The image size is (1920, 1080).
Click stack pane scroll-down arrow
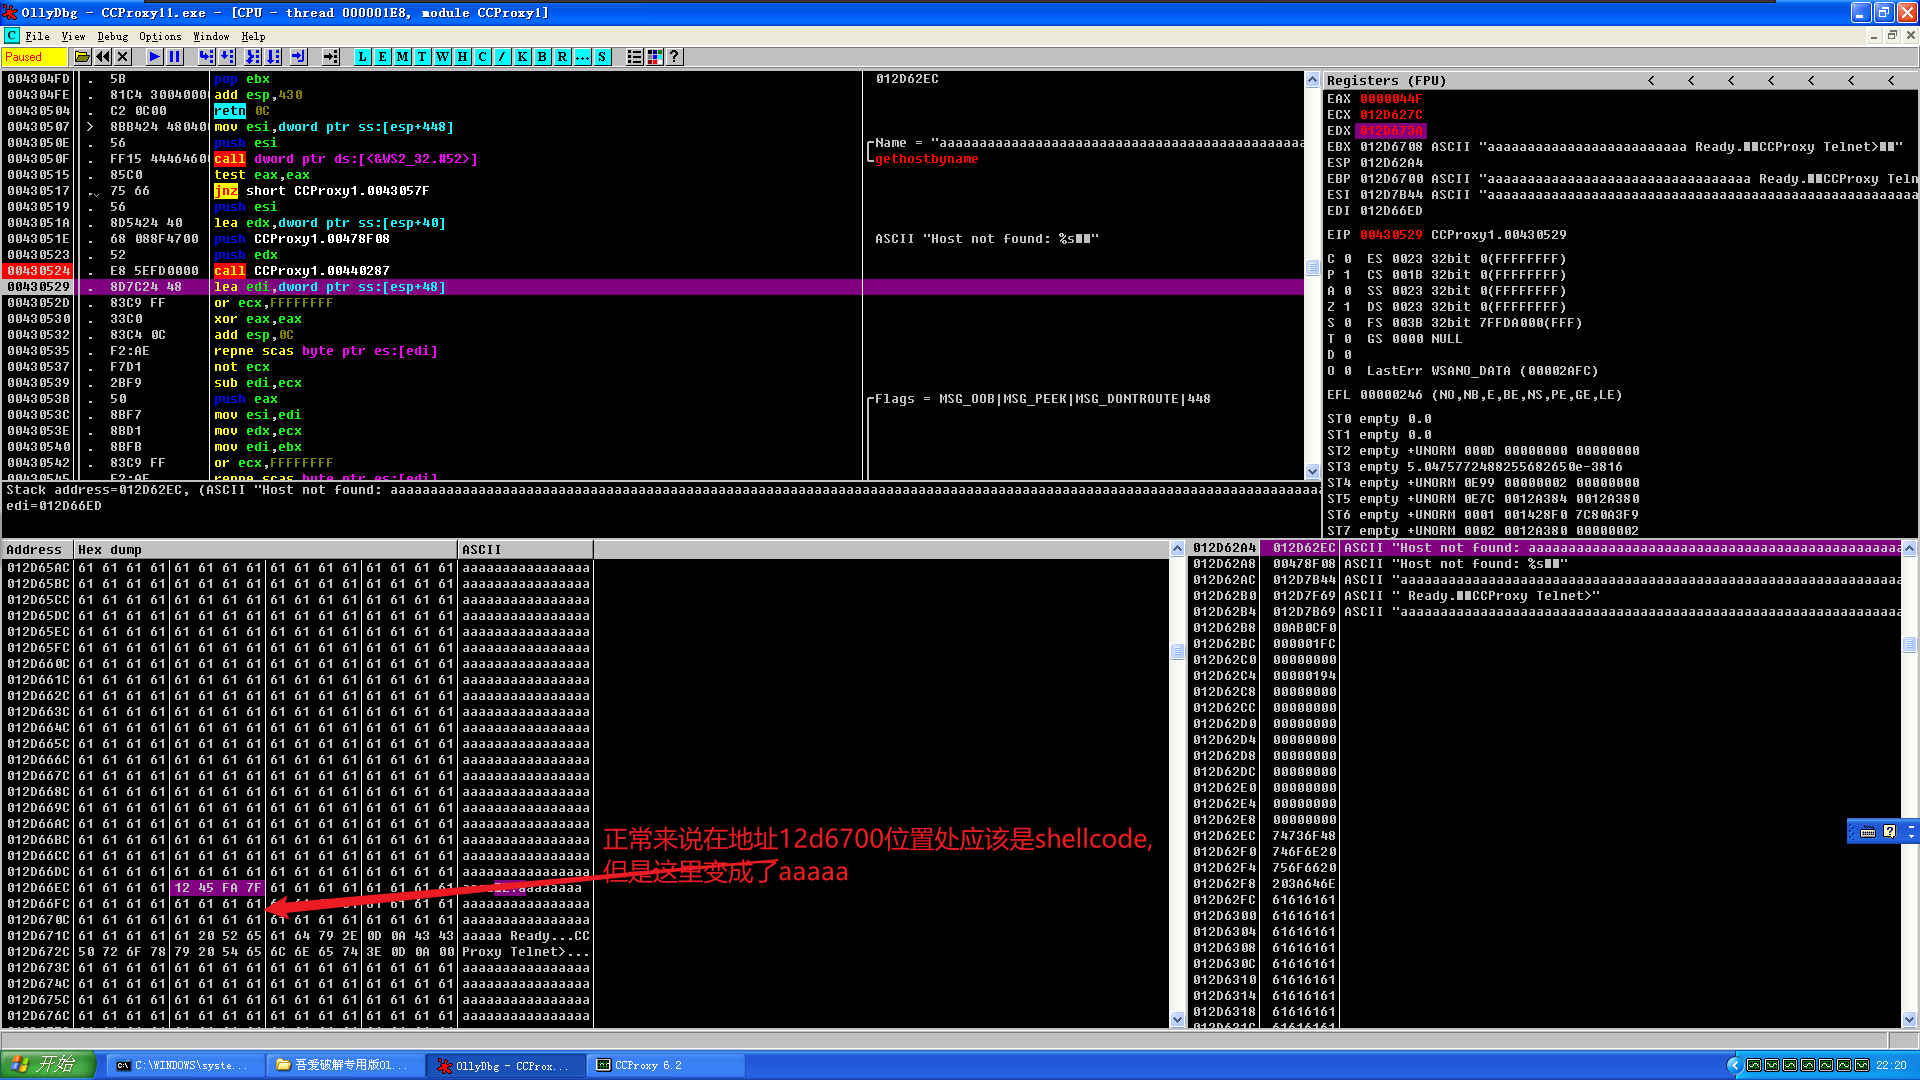tap(1909, 1019)
